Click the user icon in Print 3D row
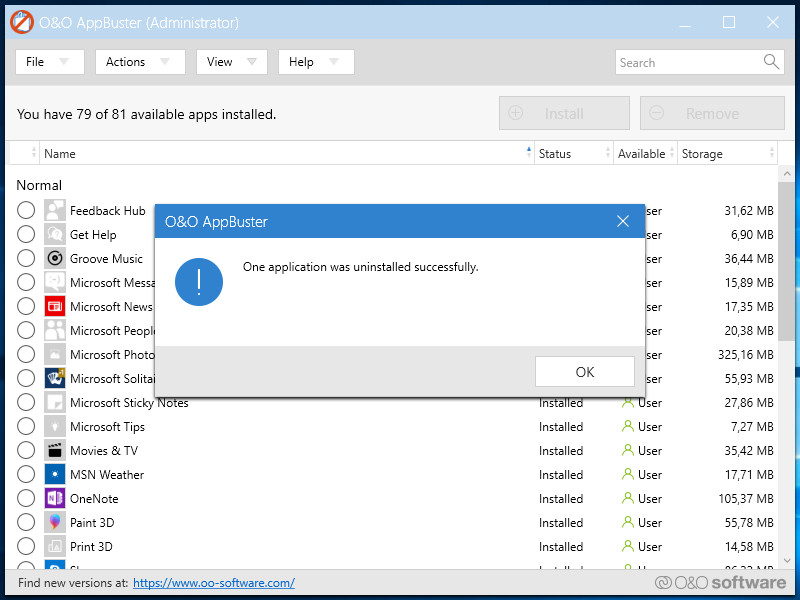The width and height of the screenshot is (800, 600). [x=628, y=546]
